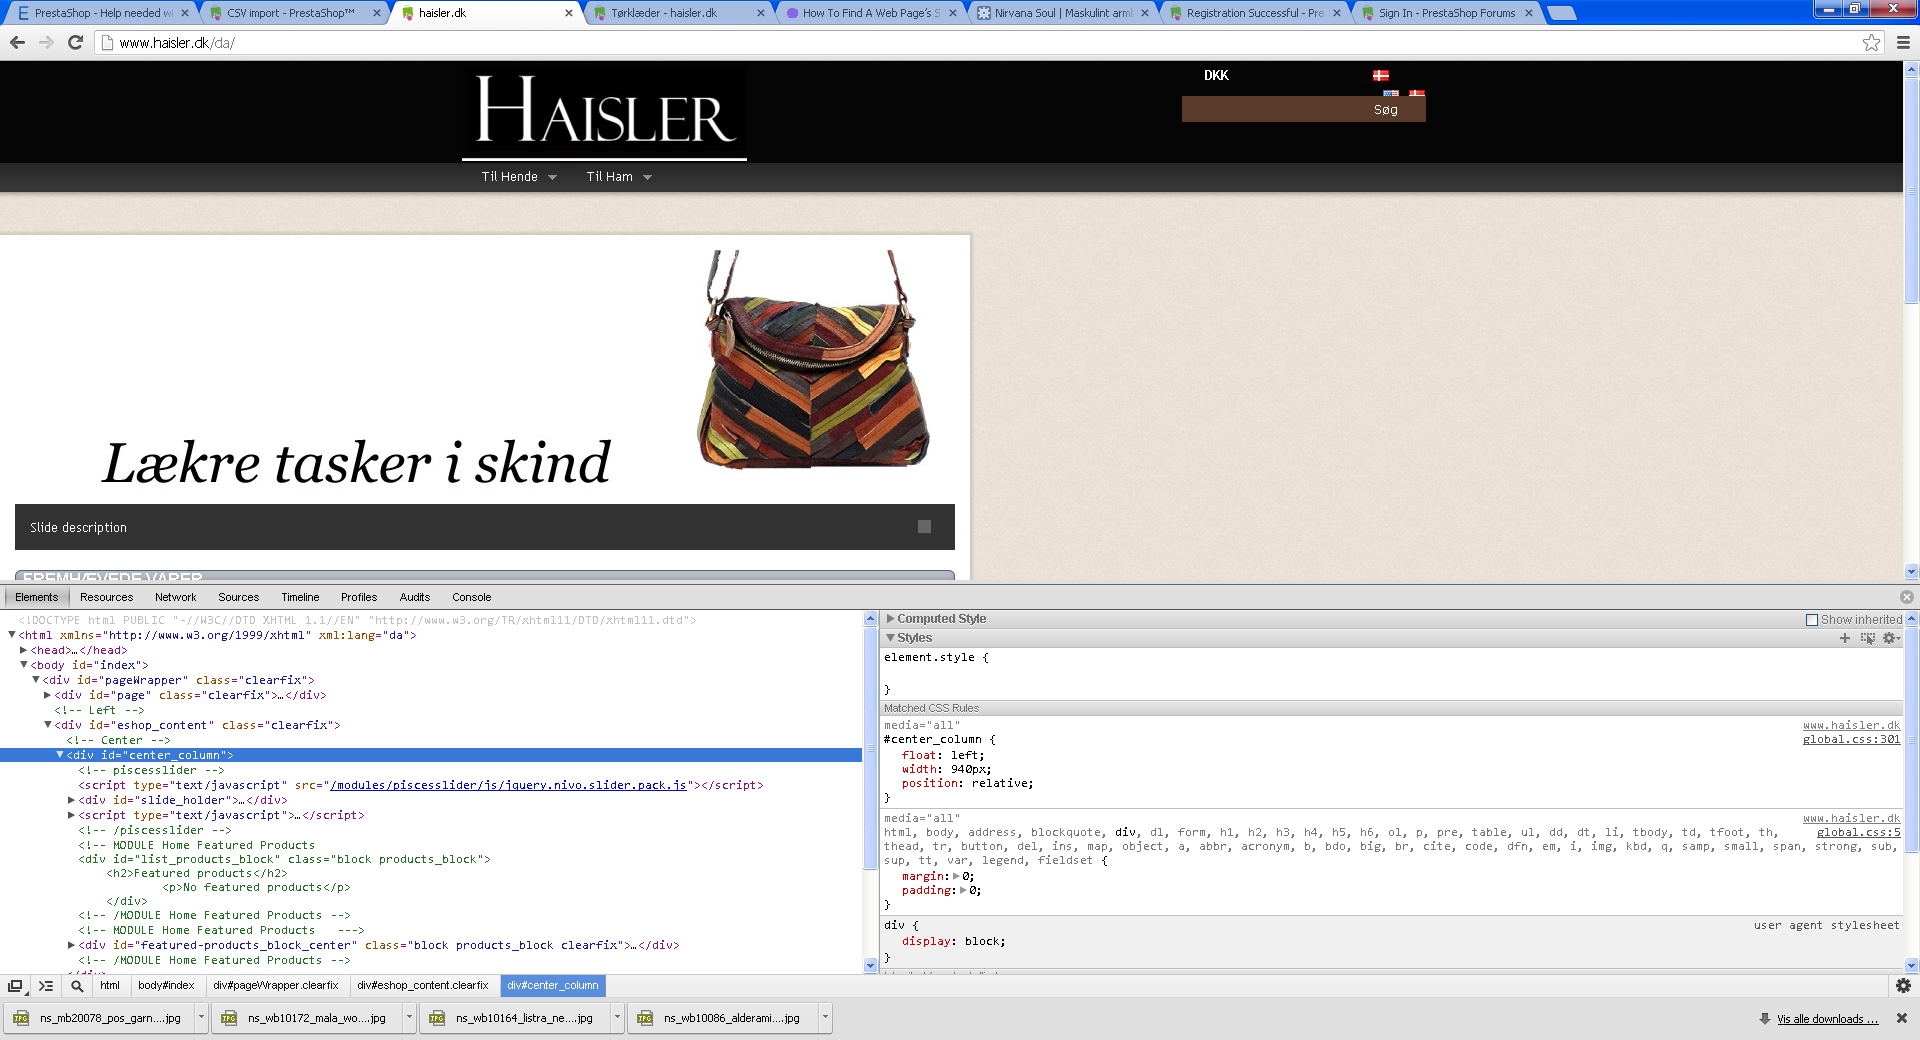
Task: Open options for ns_mb20078_pos_garn download
Action: [201, 1018]
